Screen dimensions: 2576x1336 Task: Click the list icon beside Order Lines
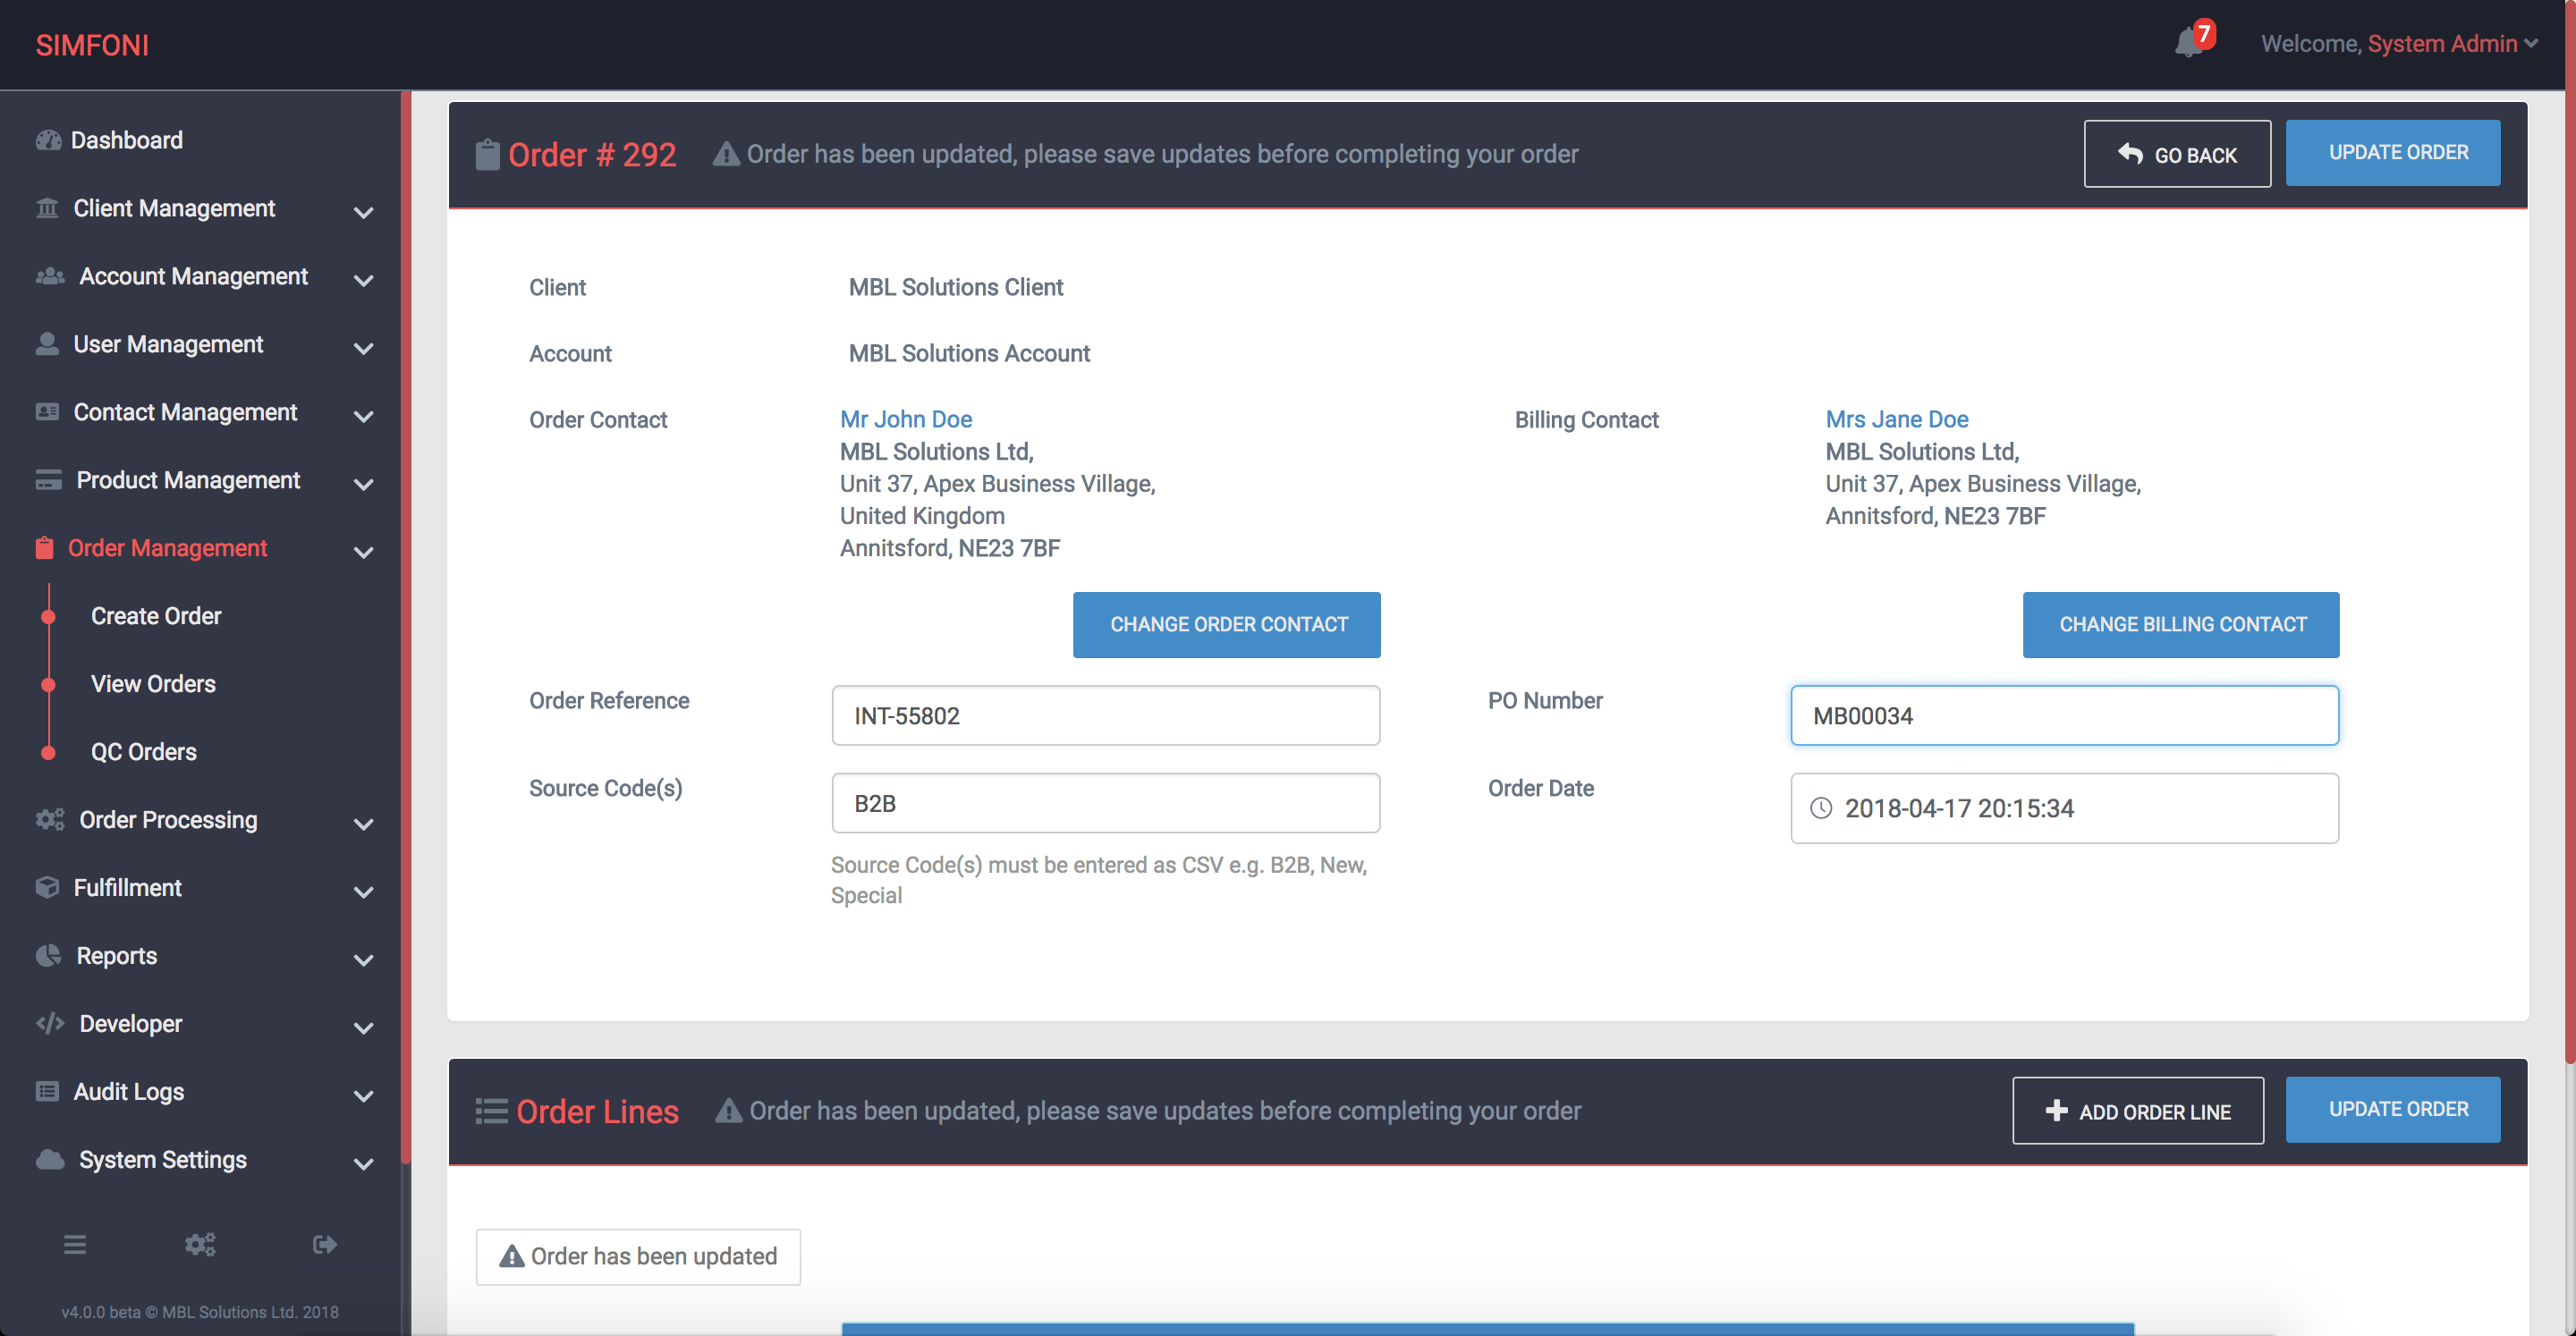tap(491, 1111)
